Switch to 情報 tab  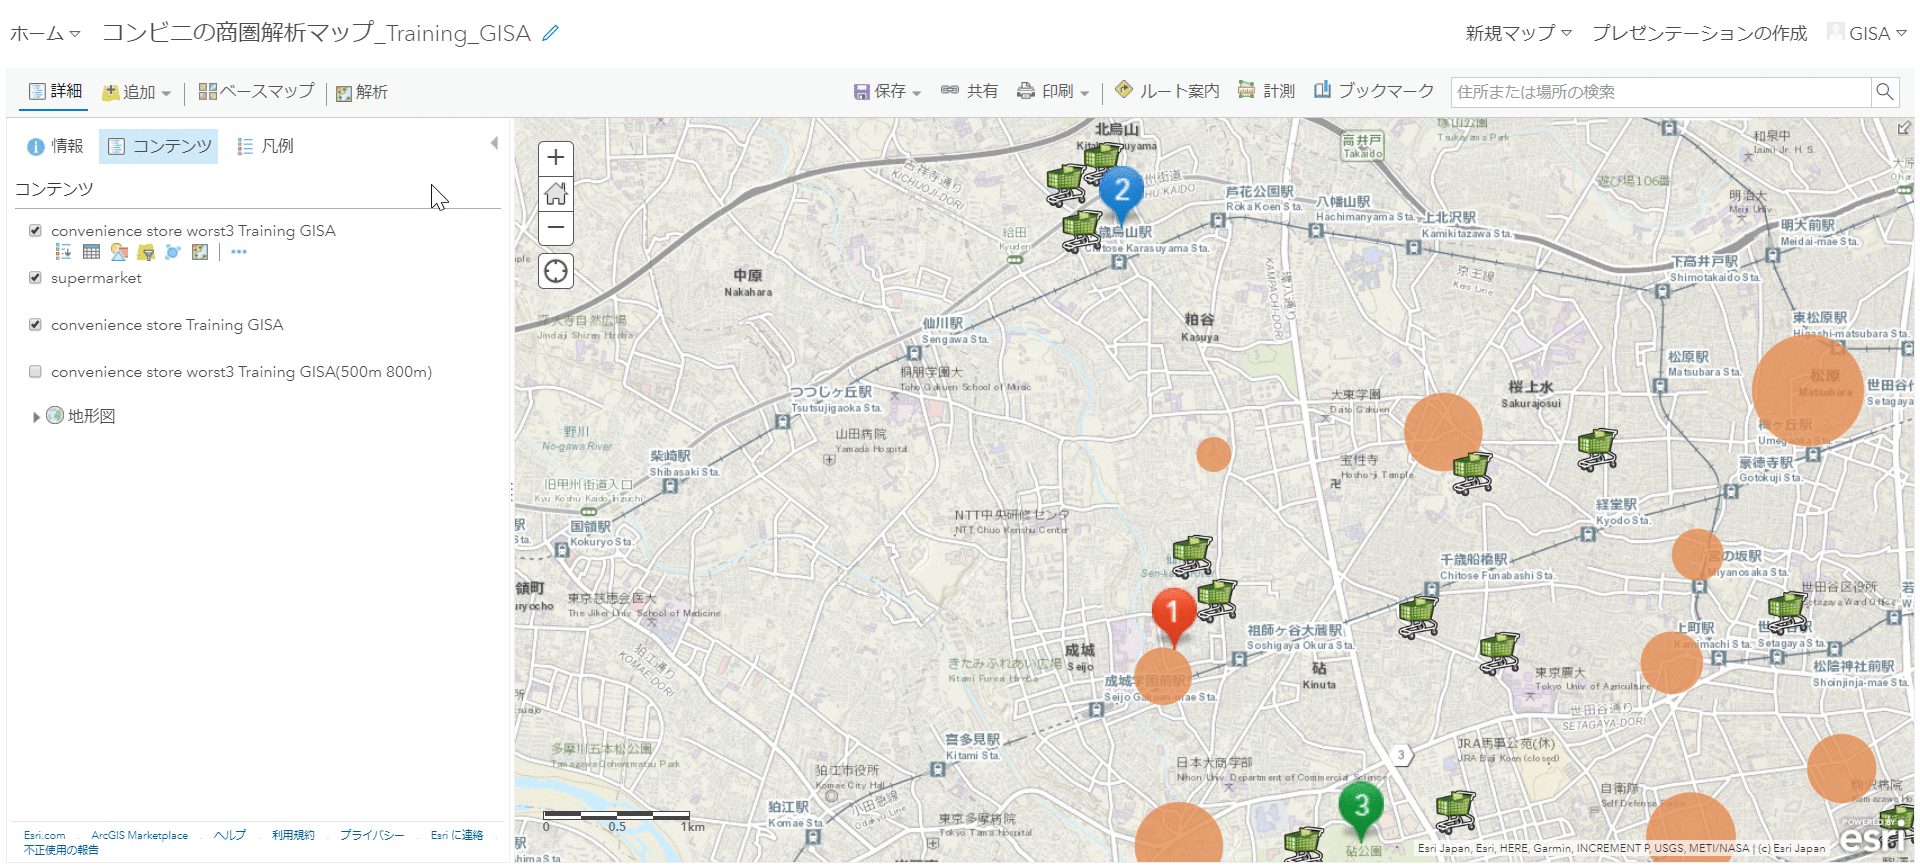point(55,146)
